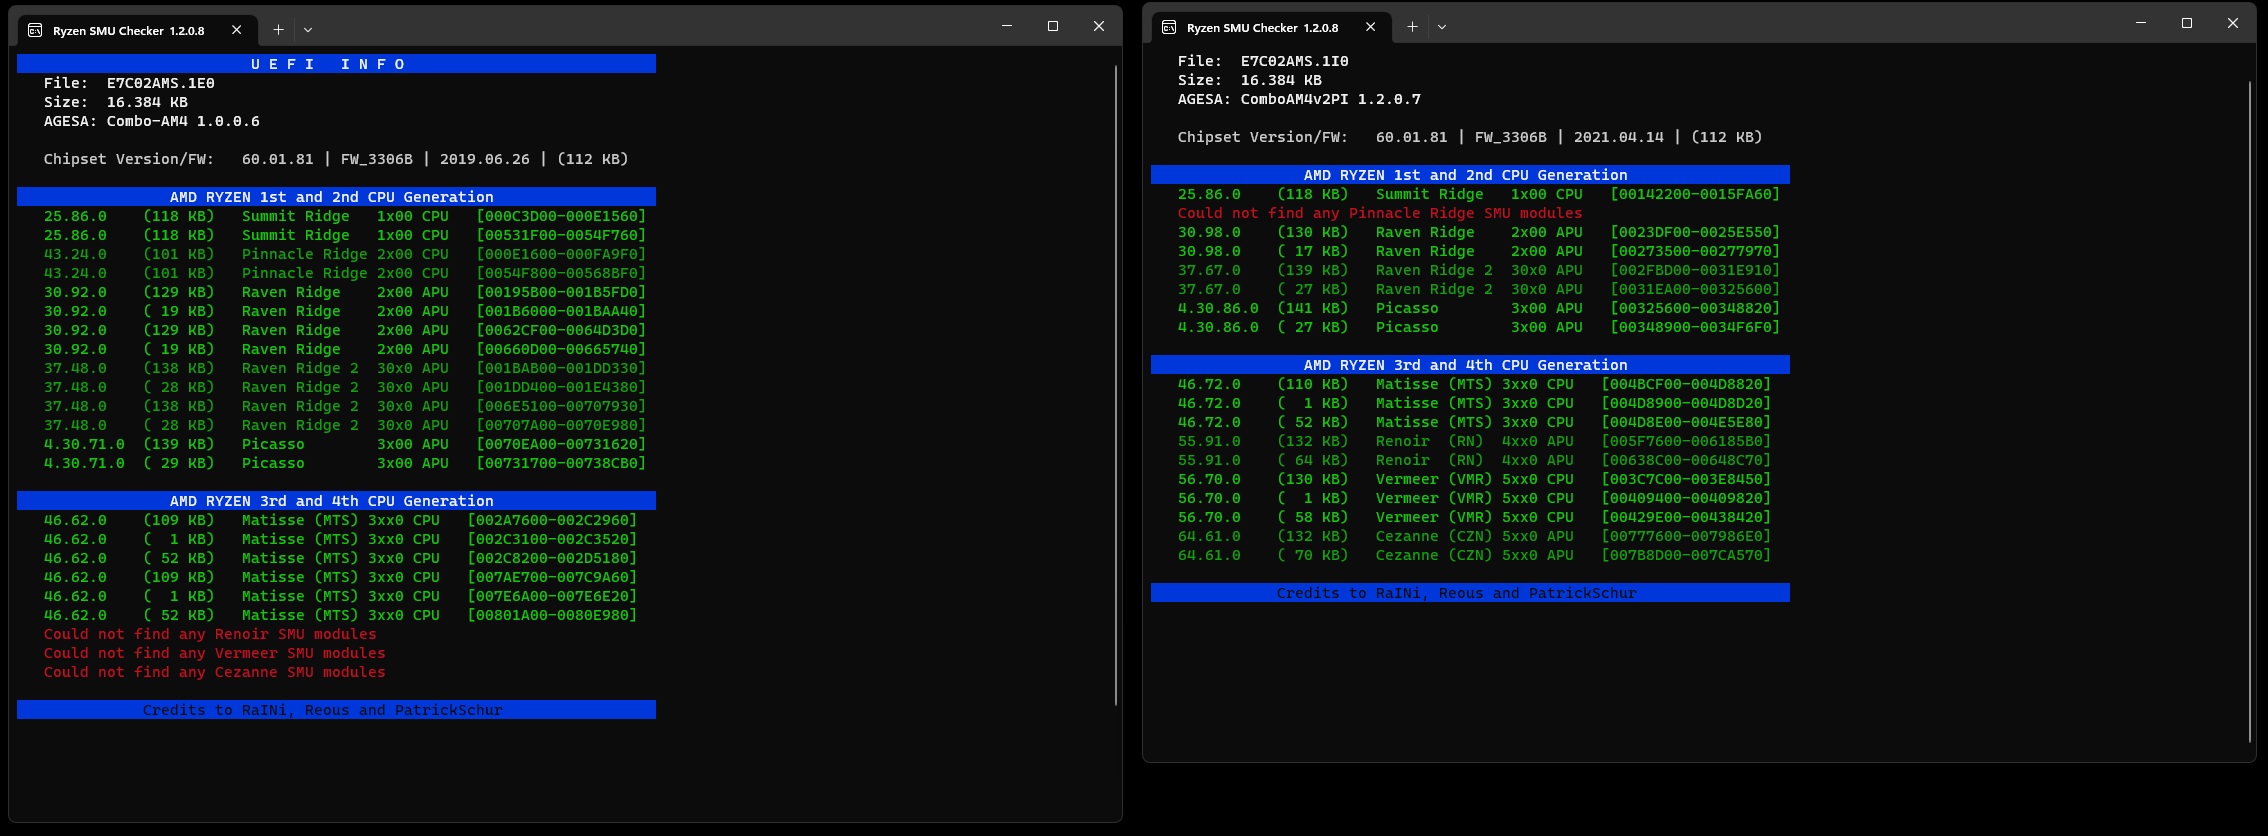The height and width of the screenshot is (836, 2268).
Task: Click chipset date 2021.04.14 in right window
Action: [x=1619, y=137]
